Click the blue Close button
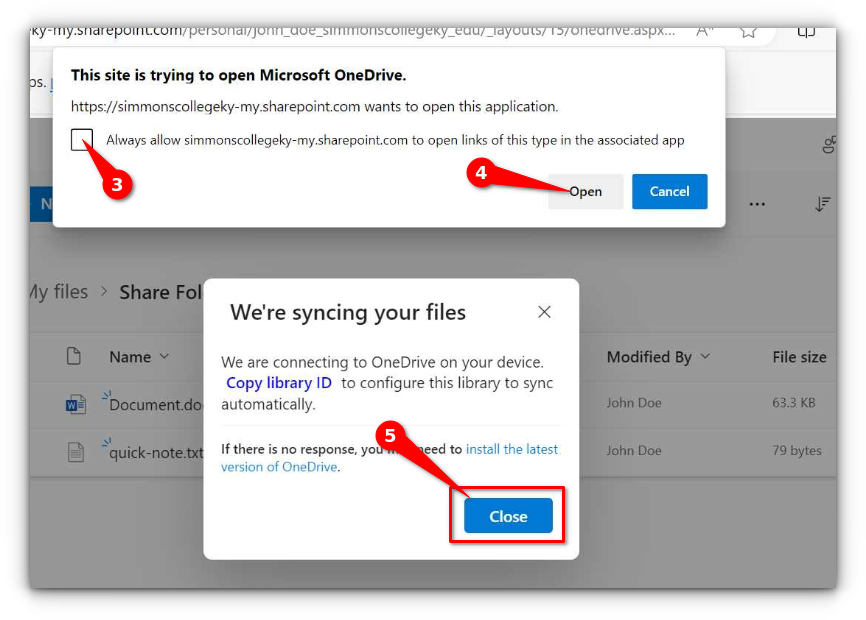The height and width of the screenshot is (620, 866). pyautogui.click(x=508, y=516)
